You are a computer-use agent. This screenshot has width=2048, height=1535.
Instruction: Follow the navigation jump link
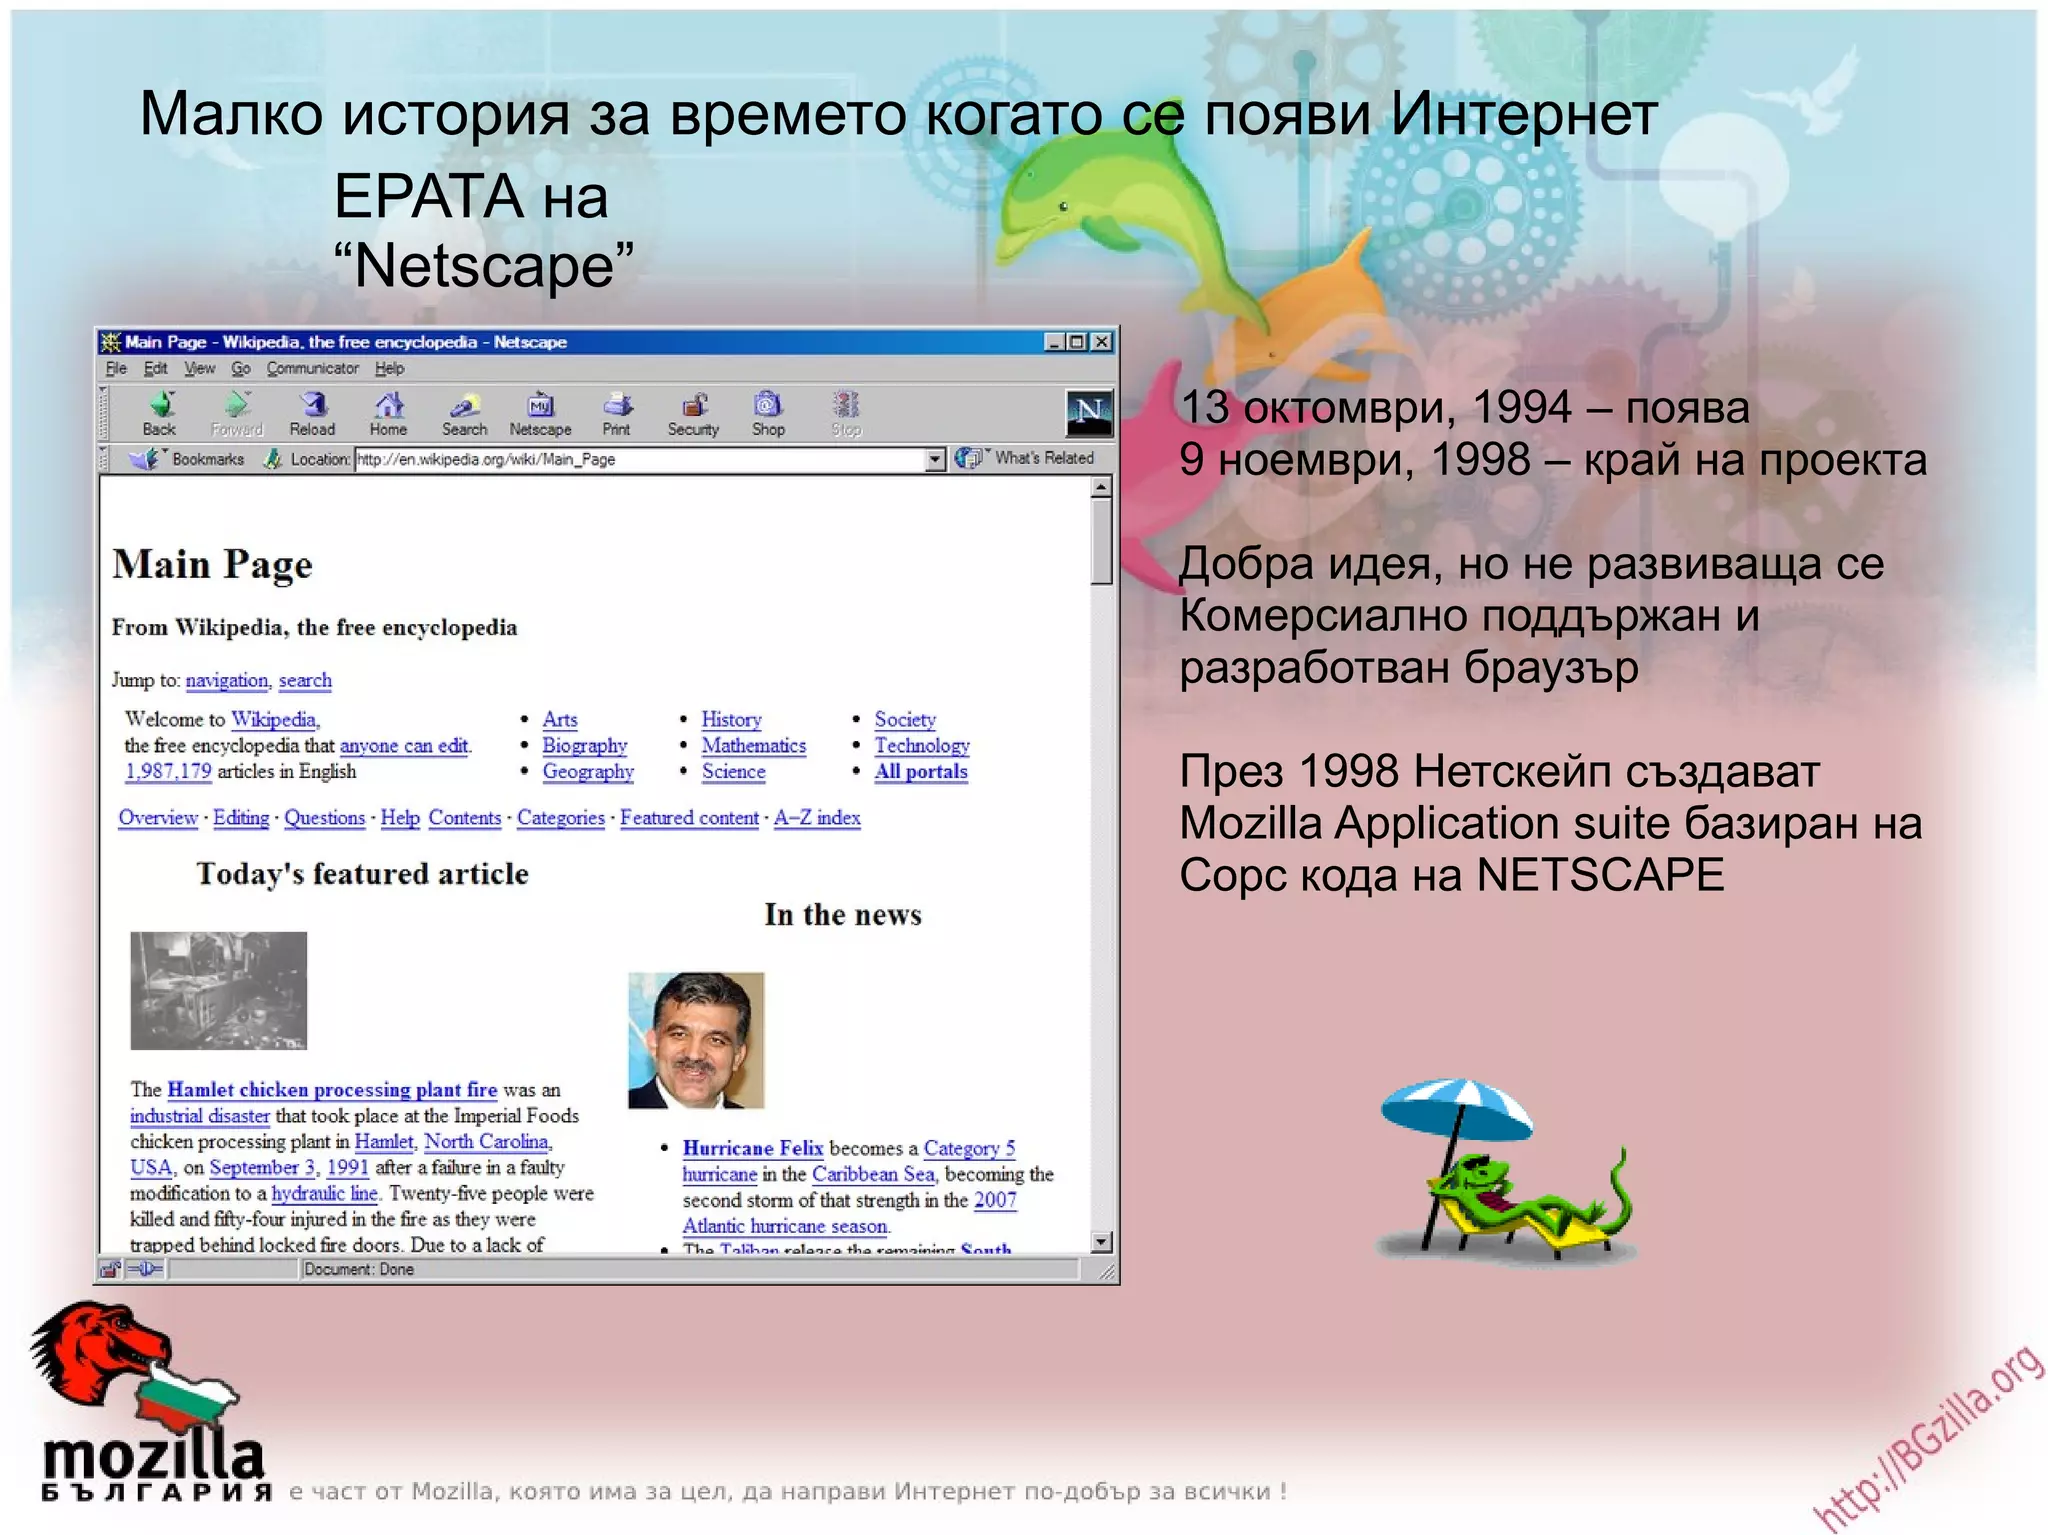click(x=227, y=681)
